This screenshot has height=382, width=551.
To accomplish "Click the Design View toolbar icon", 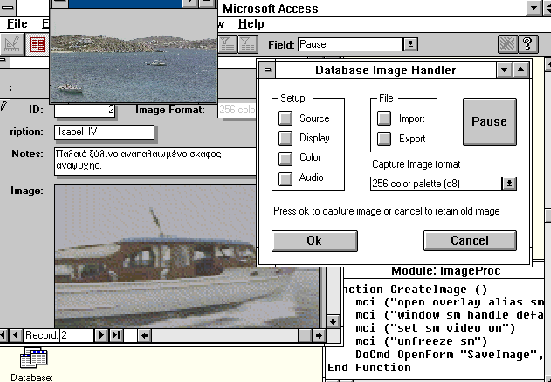I will coord(12,45).
